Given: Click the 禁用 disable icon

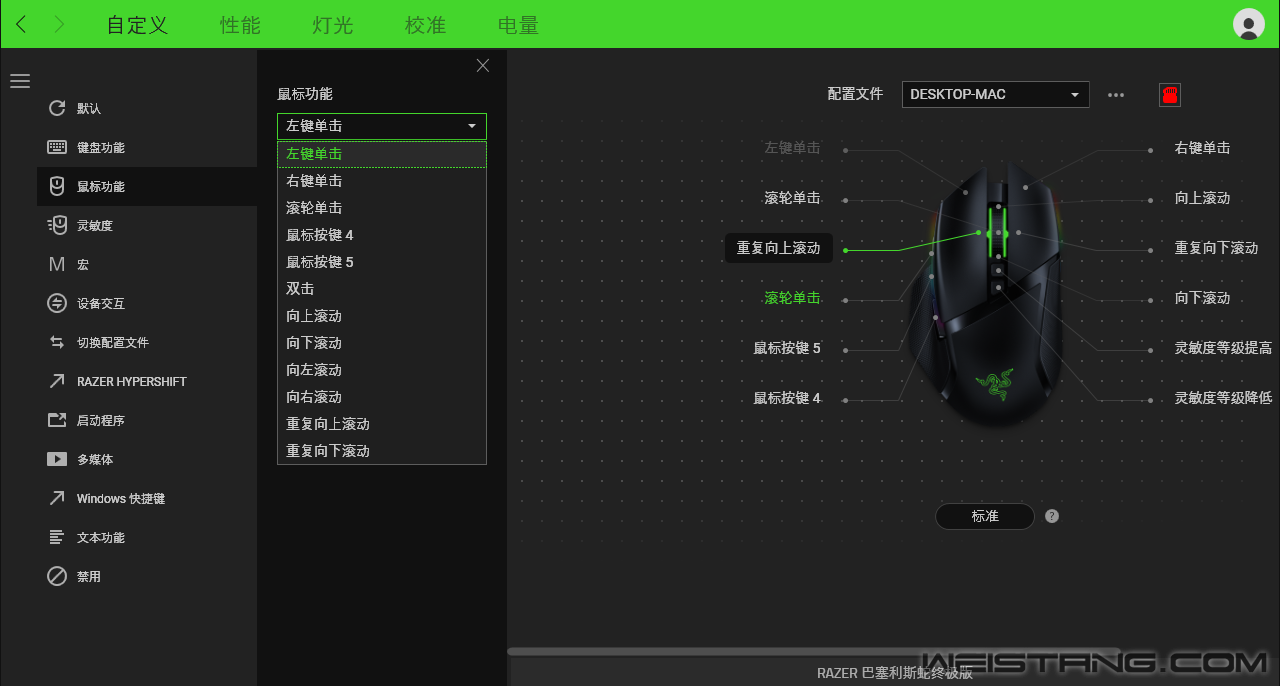Looking at the screenshot, I should (57, 577).
